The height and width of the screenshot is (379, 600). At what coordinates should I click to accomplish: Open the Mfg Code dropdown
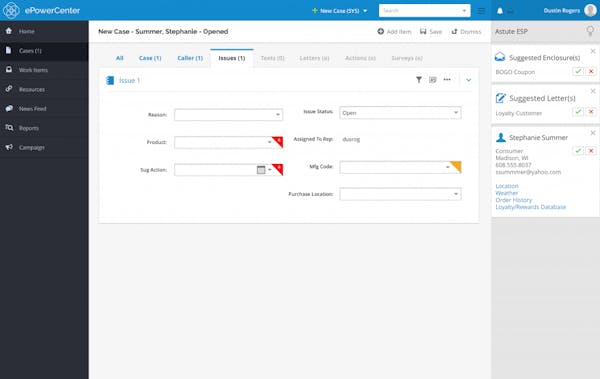coord(447,167)
